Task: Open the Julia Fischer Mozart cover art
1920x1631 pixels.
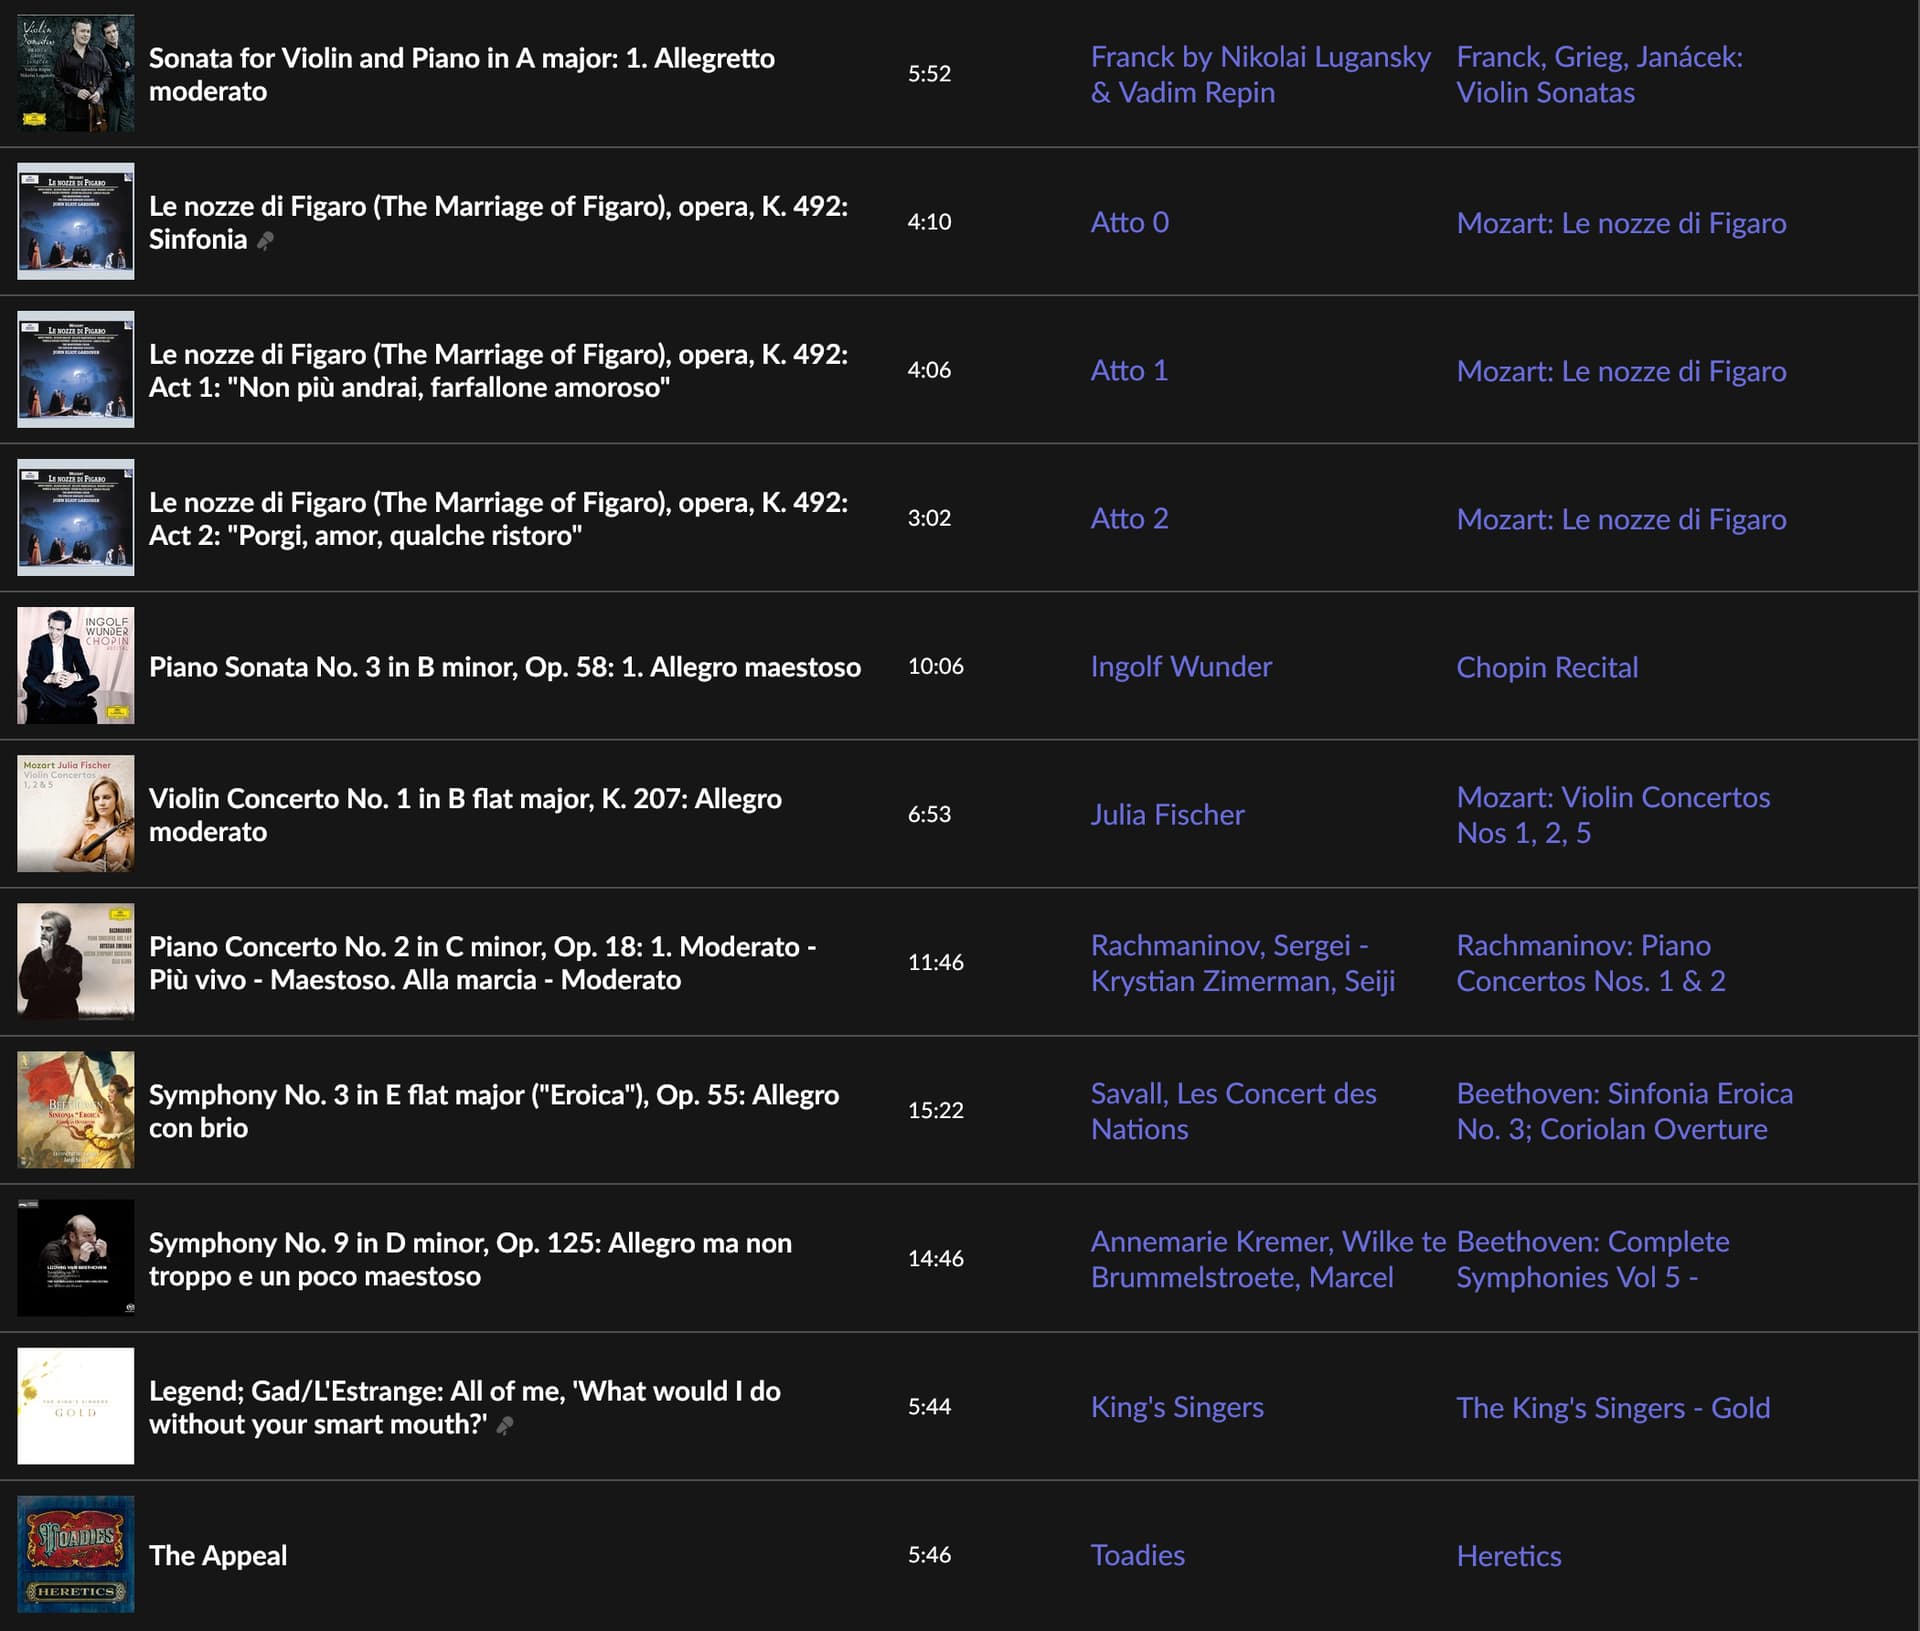Action: click(76, 813)
